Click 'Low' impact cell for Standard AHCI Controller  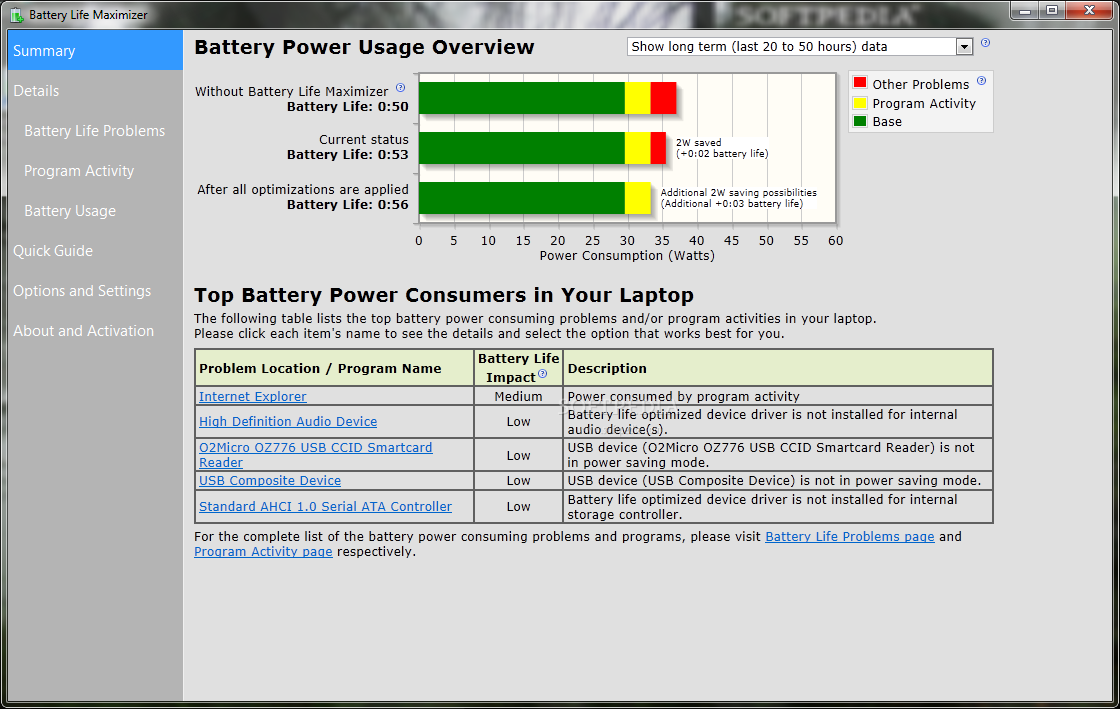coord(519,506)
